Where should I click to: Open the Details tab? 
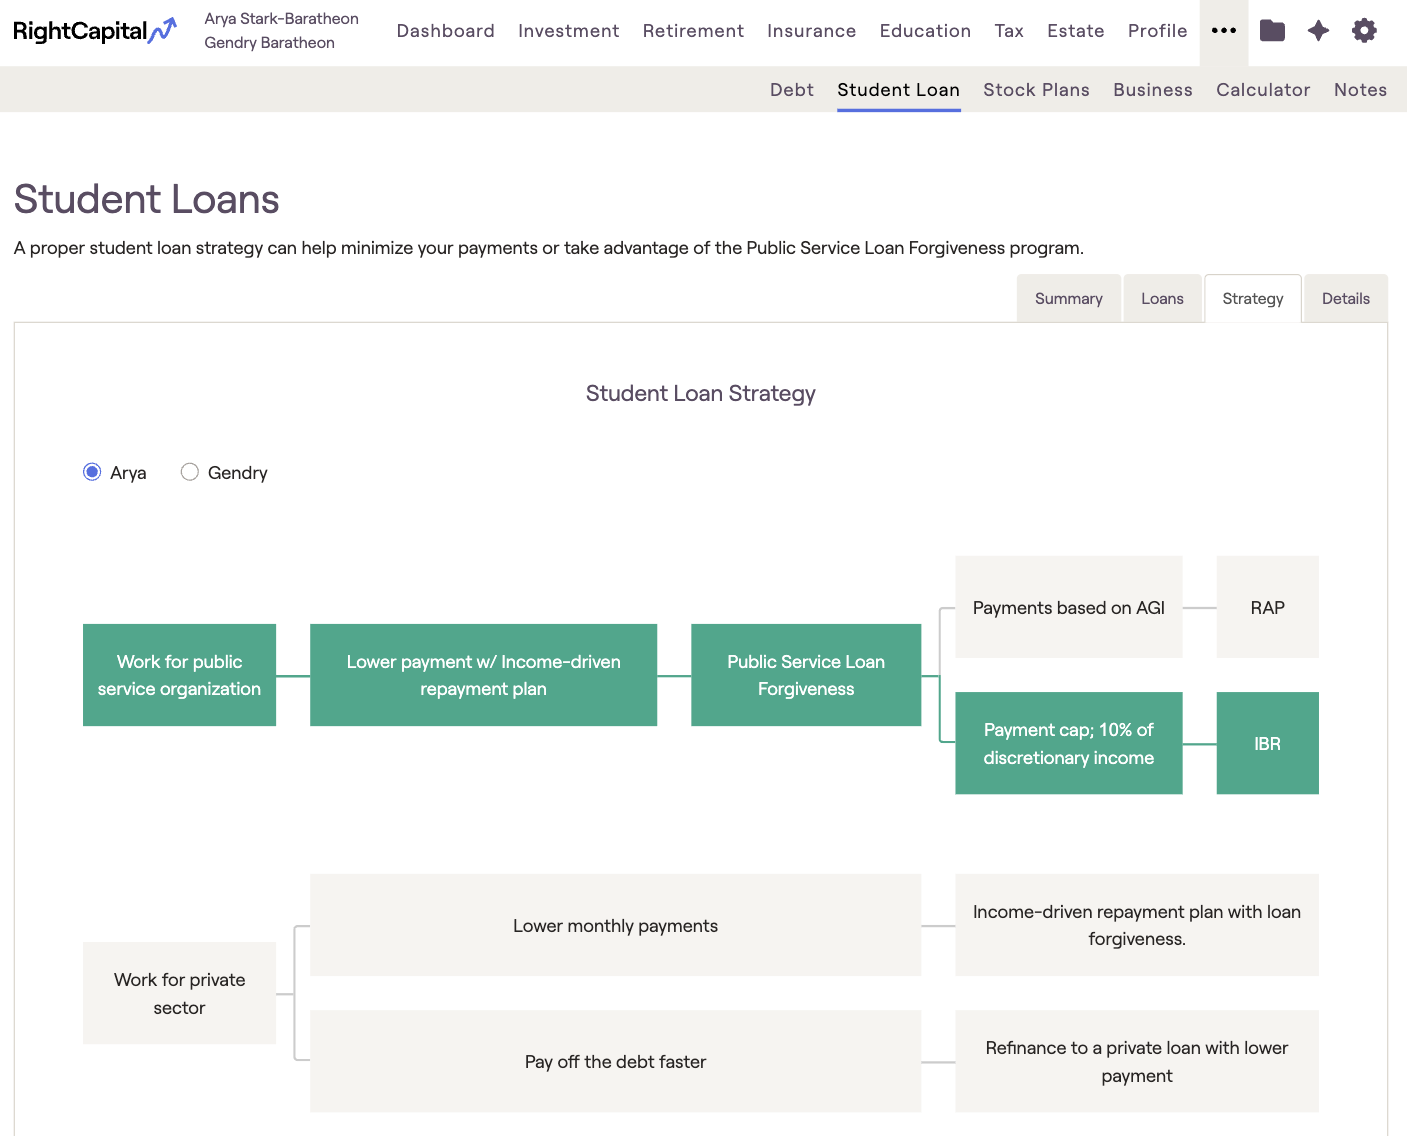1346,298
